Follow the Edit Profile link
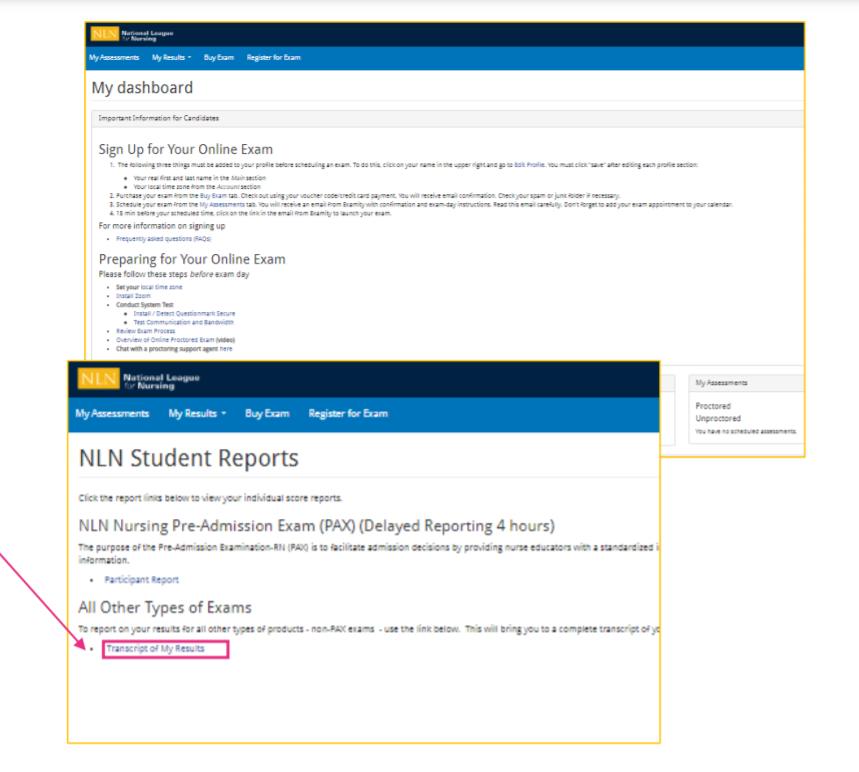This screenshot has width=859, height=772. (x=529, y=165)
